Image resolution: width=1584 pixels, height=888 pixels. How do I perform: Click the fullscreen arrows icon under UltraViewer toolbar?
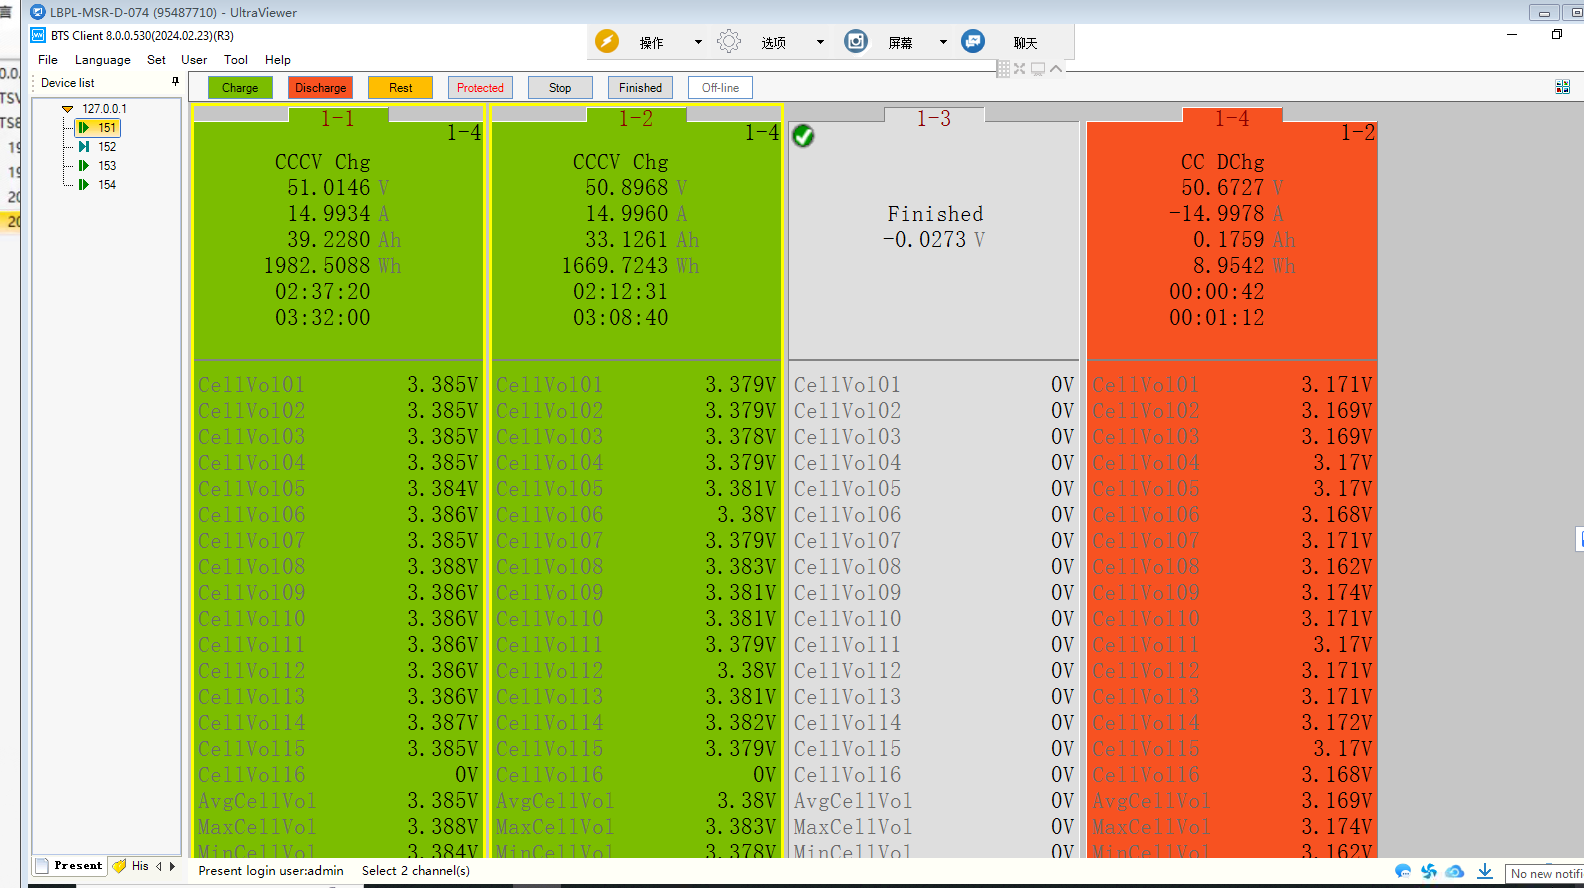(x=1020, y=69)
